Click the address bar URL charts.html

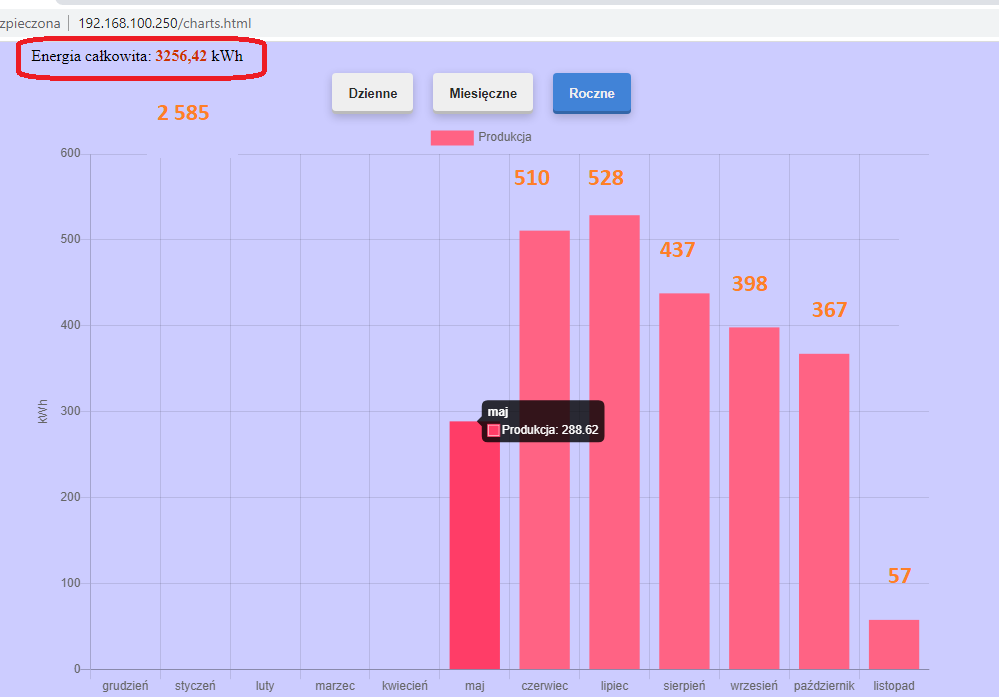pyautogui.click(x=165, y=24)
